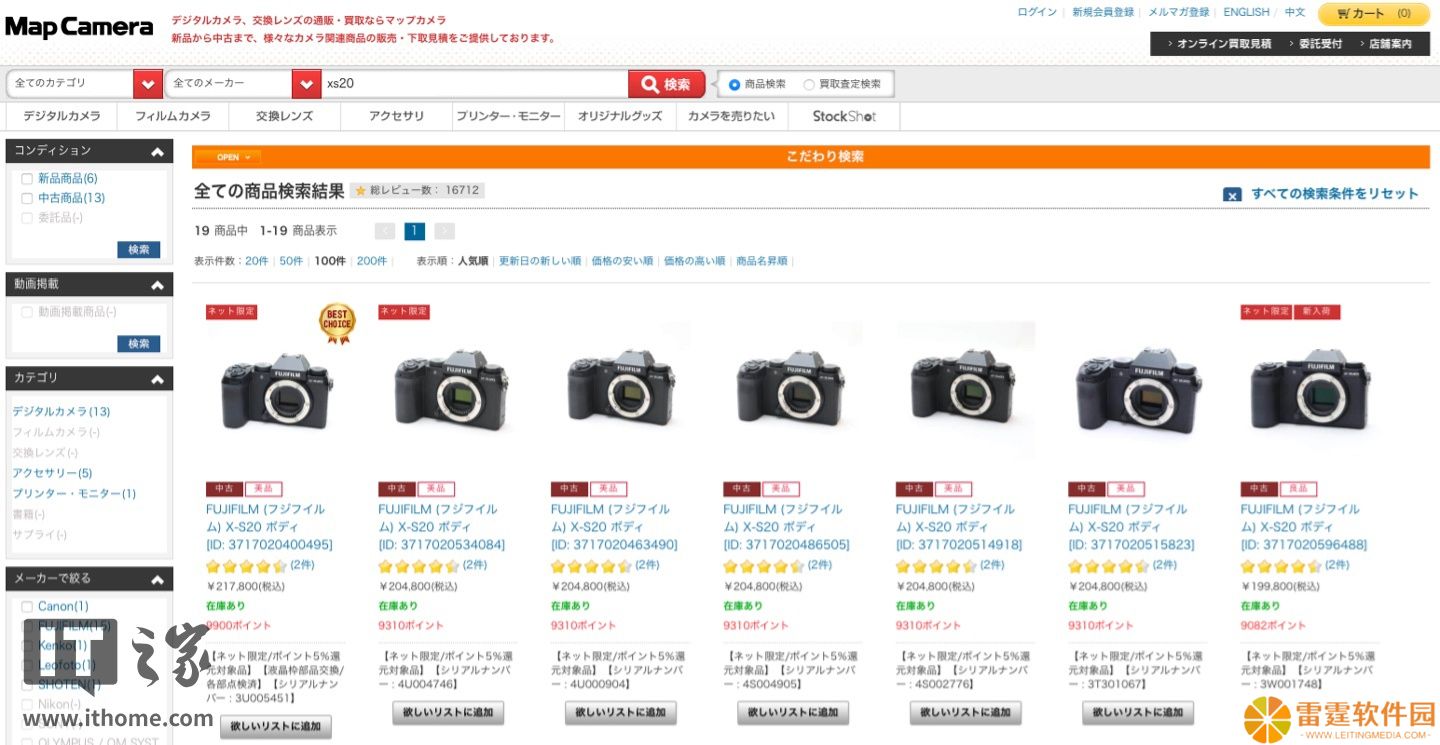1440x745 pixels.
Task: Click the red 検索 search button
Action: tap(666, 84)
